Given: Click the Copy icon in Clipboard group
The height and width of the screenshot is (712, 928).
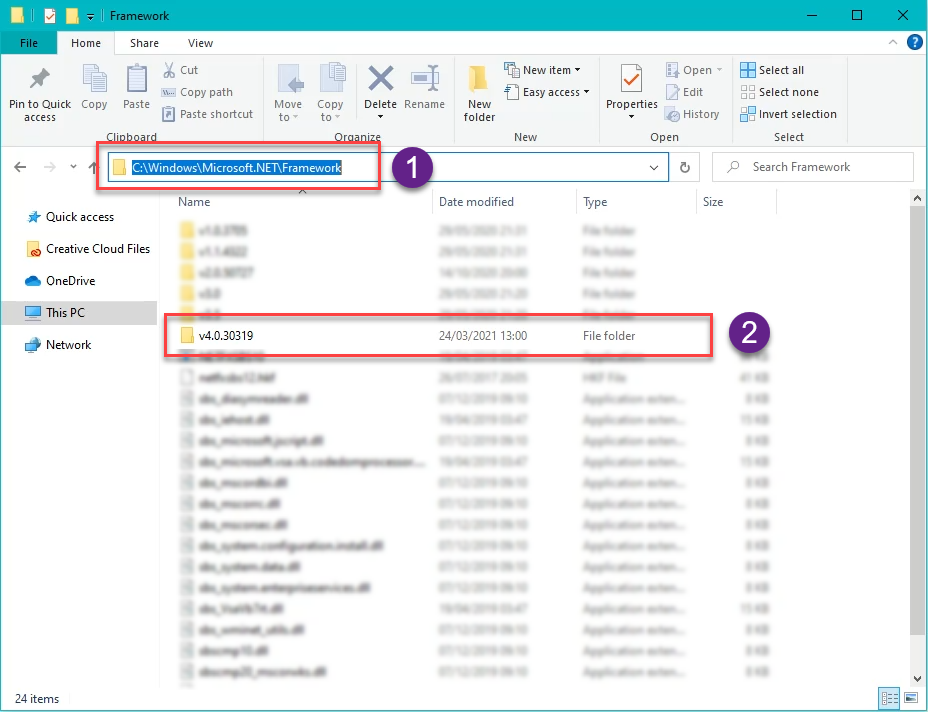Looking at the screenshot, I should [94, 87].
